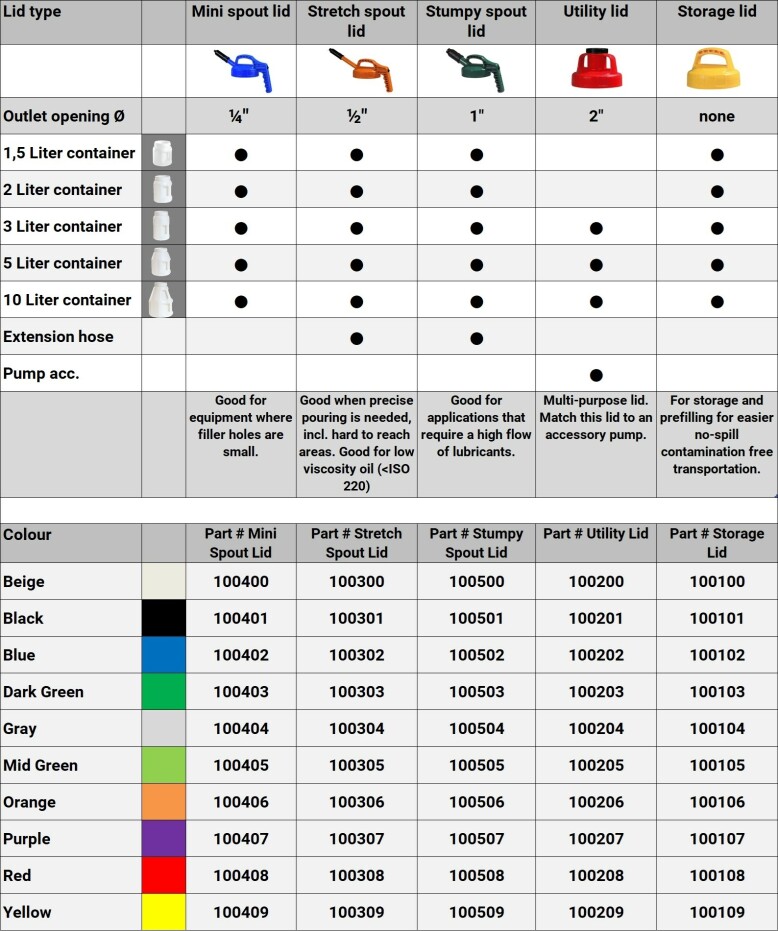778x931 pixels.
Task: Select the 3 Liter container thumbnail
Action: 161,226
